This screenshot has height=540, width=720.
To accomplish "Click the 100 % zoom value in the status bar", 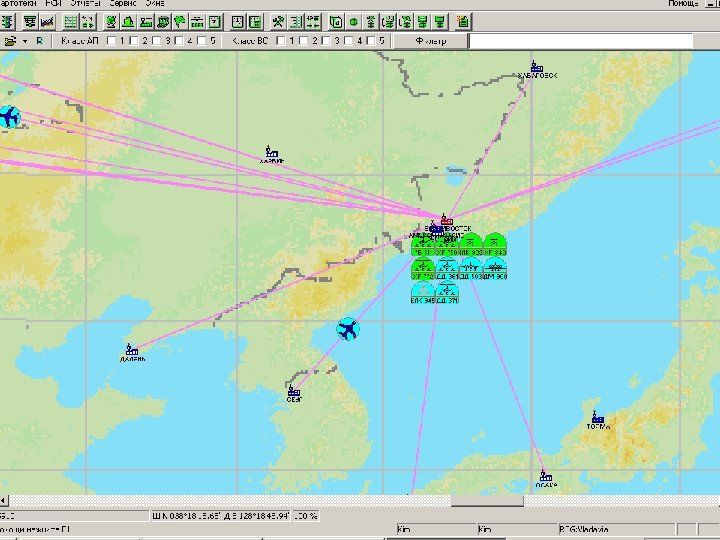I will pyautogui.click(x=305, y=516).
